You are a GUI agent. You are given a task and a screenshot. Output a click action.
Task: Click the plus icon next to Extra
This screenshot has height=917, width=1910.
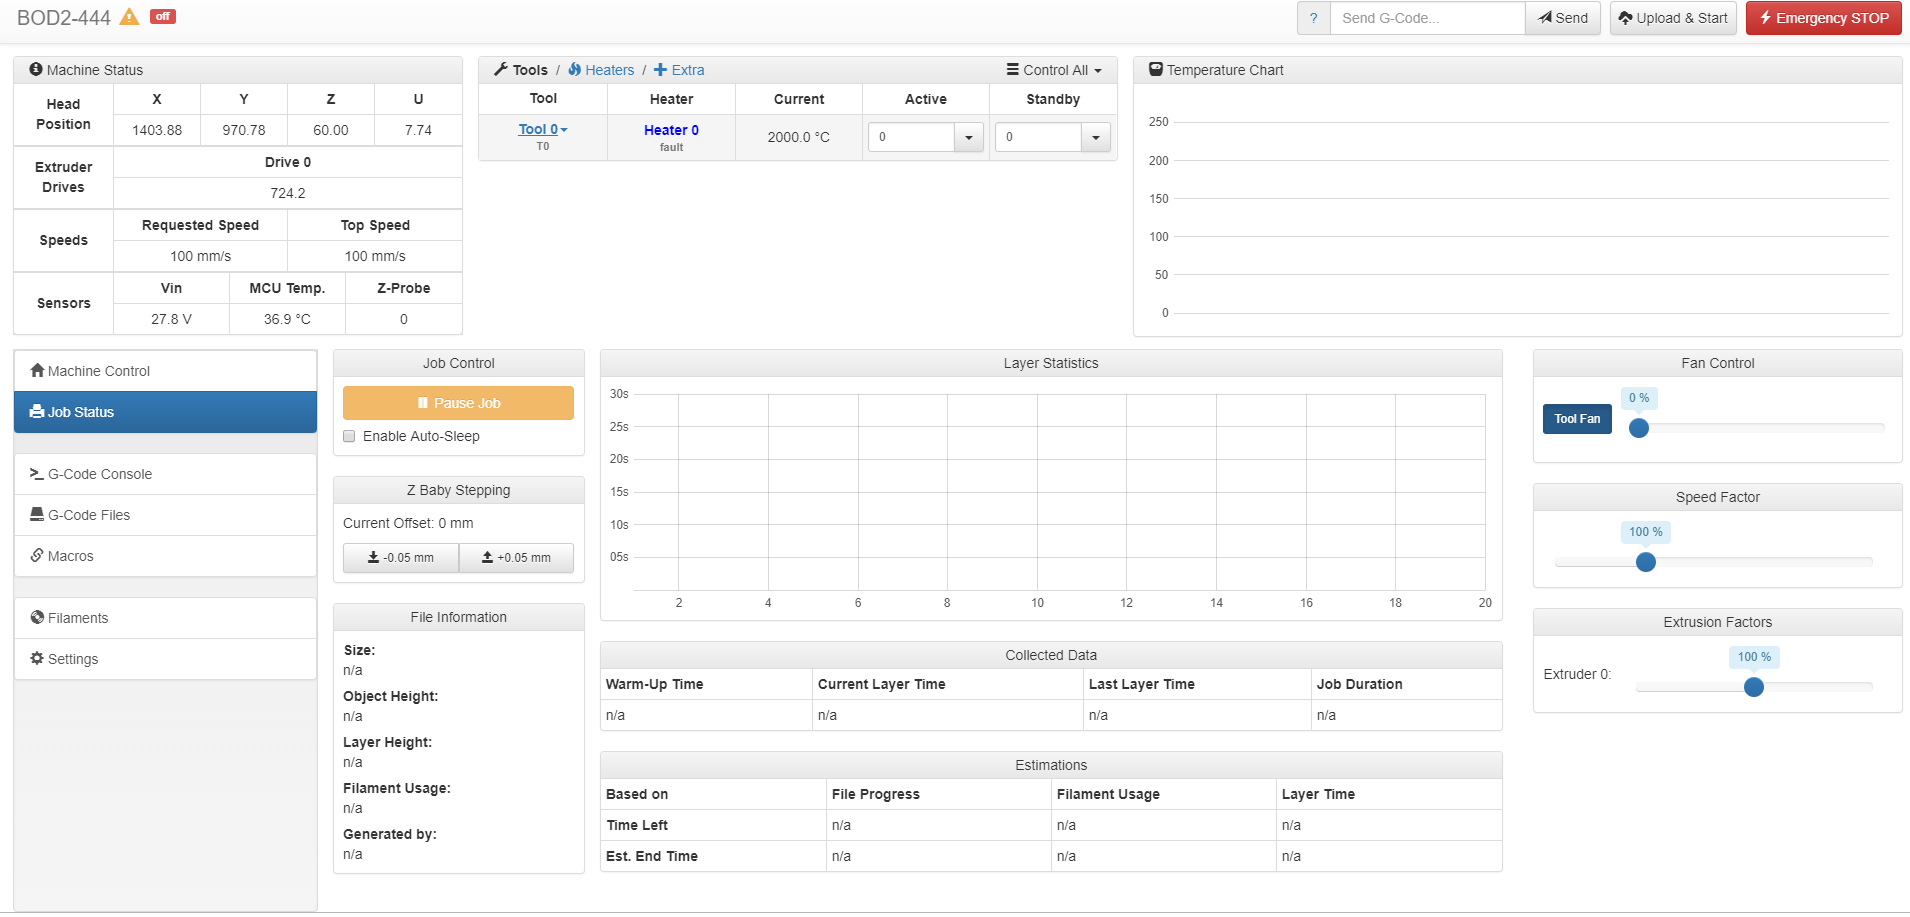click(x=660, y=69)
